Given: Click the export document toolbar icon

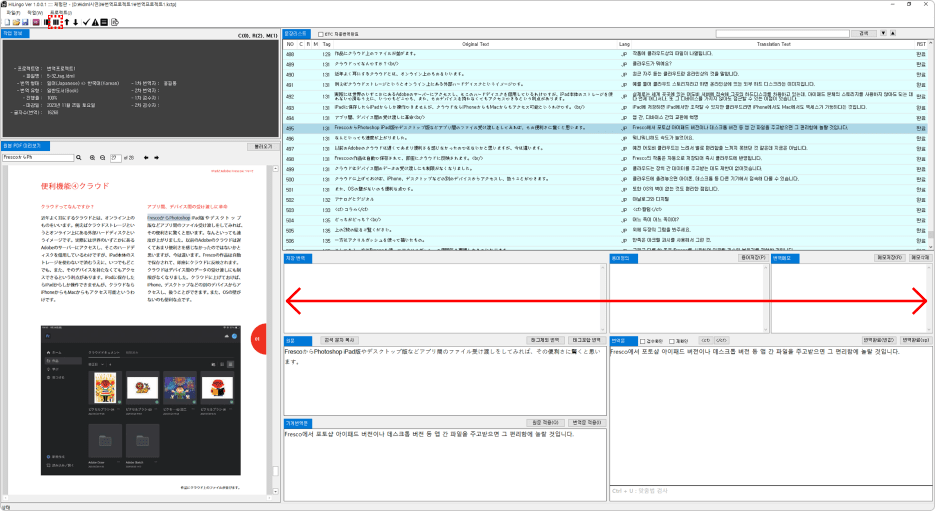Looking at the screenshot, I should point(114,22).
